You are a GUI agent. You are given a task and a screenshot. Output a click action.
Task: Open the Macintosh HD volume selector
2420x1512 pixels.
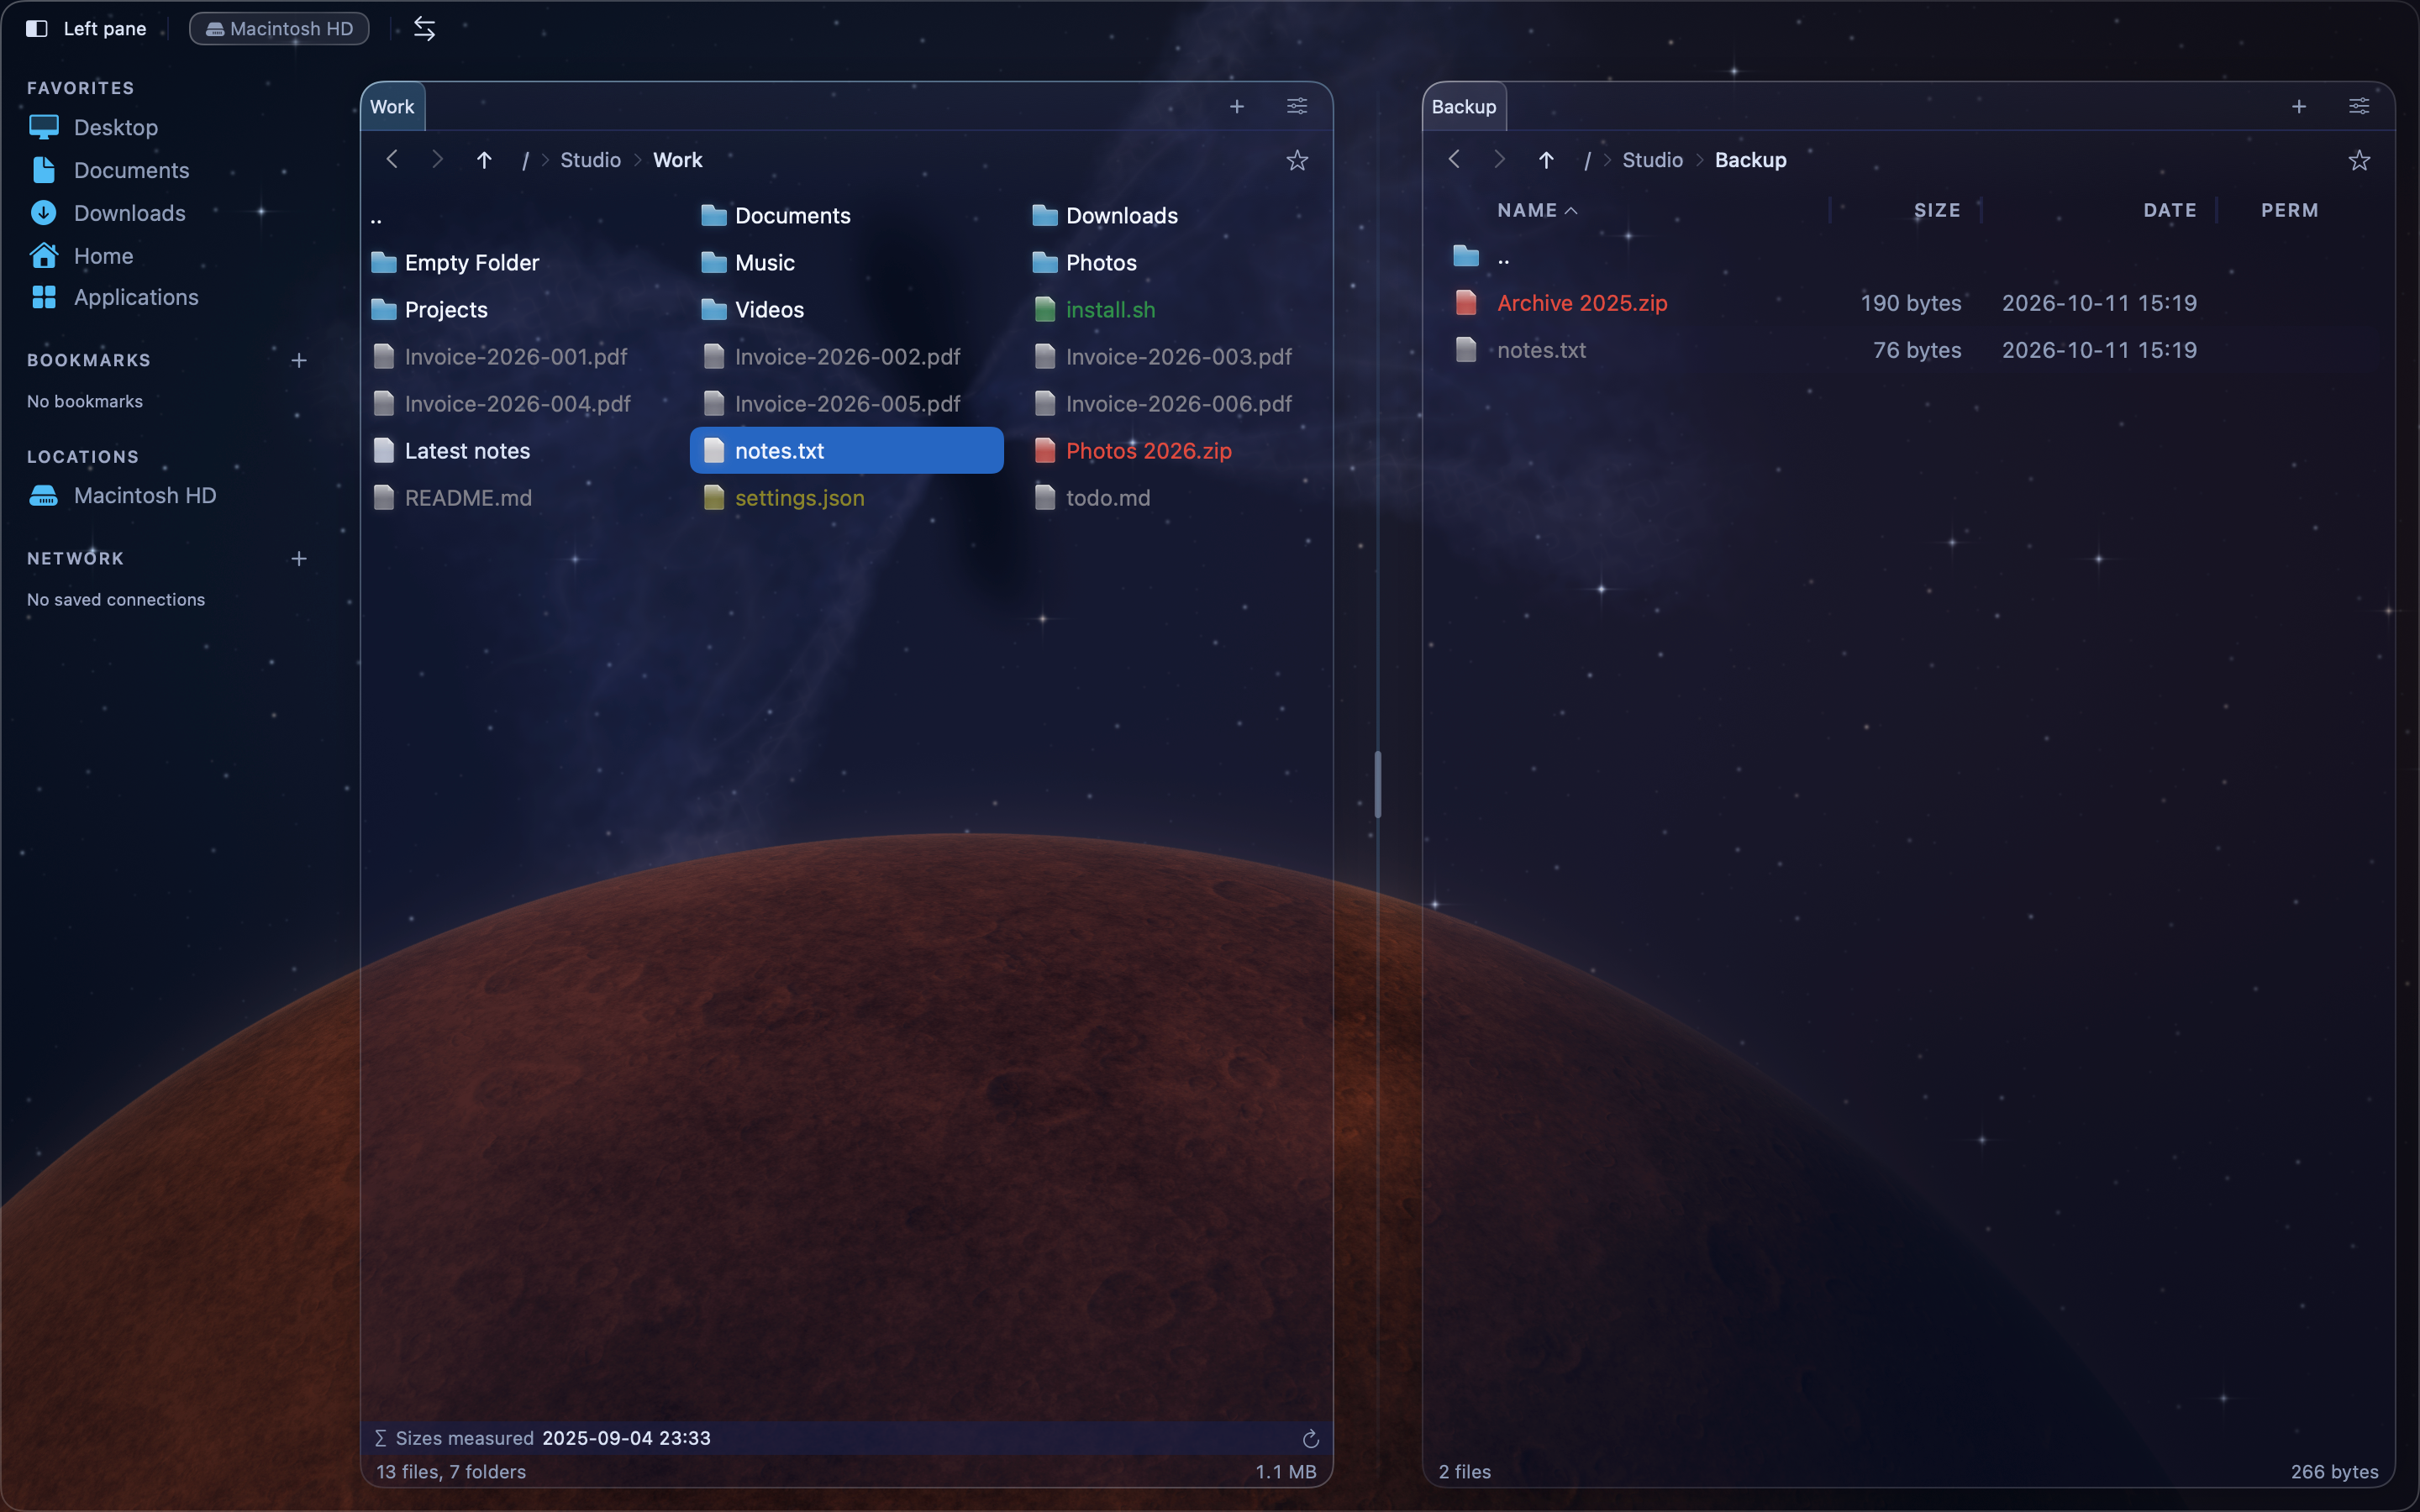point(279,29)
